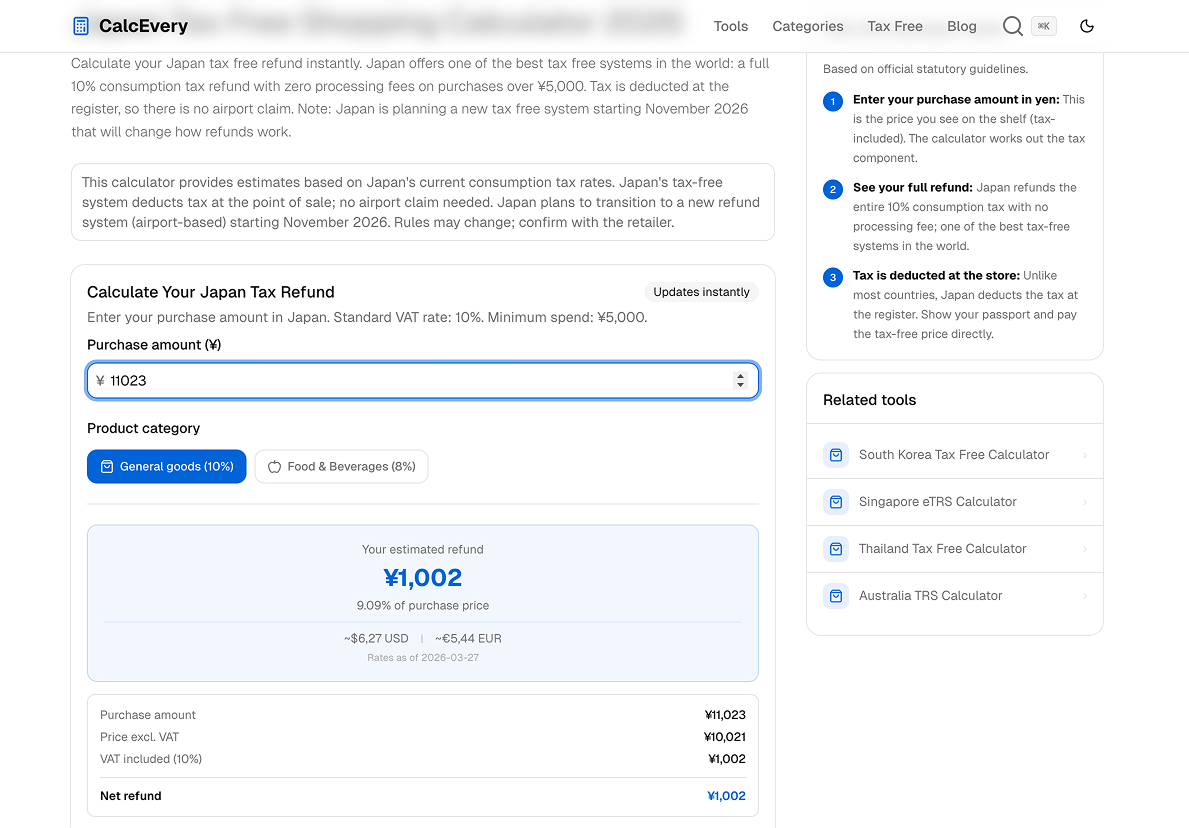
Task: Click the ~€5,44 EUR conversion
Action: point(469,638)
